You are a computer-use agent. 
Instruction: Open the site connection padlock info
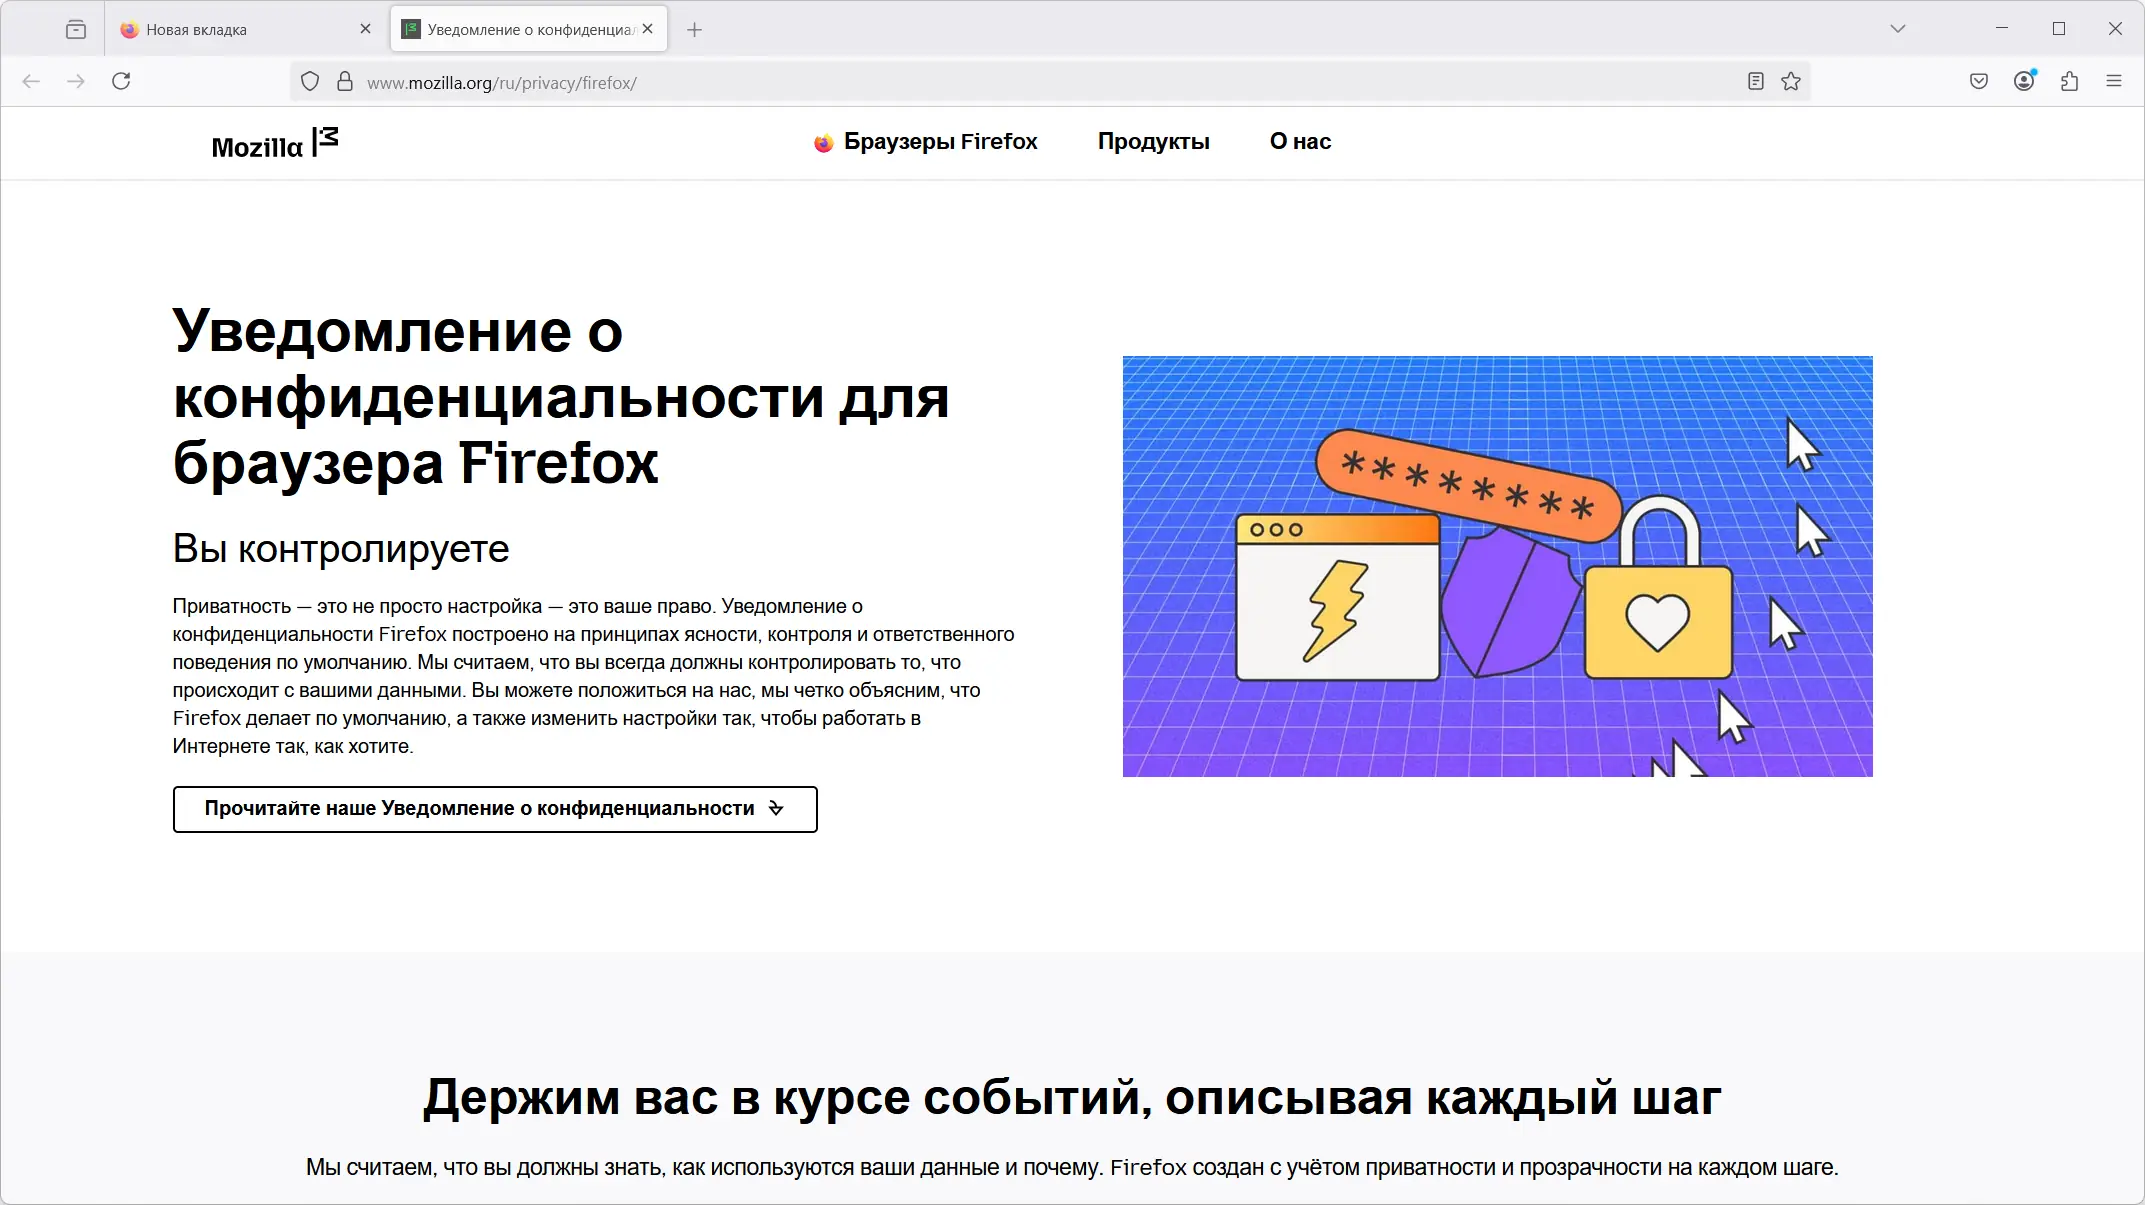click(345, 81)
